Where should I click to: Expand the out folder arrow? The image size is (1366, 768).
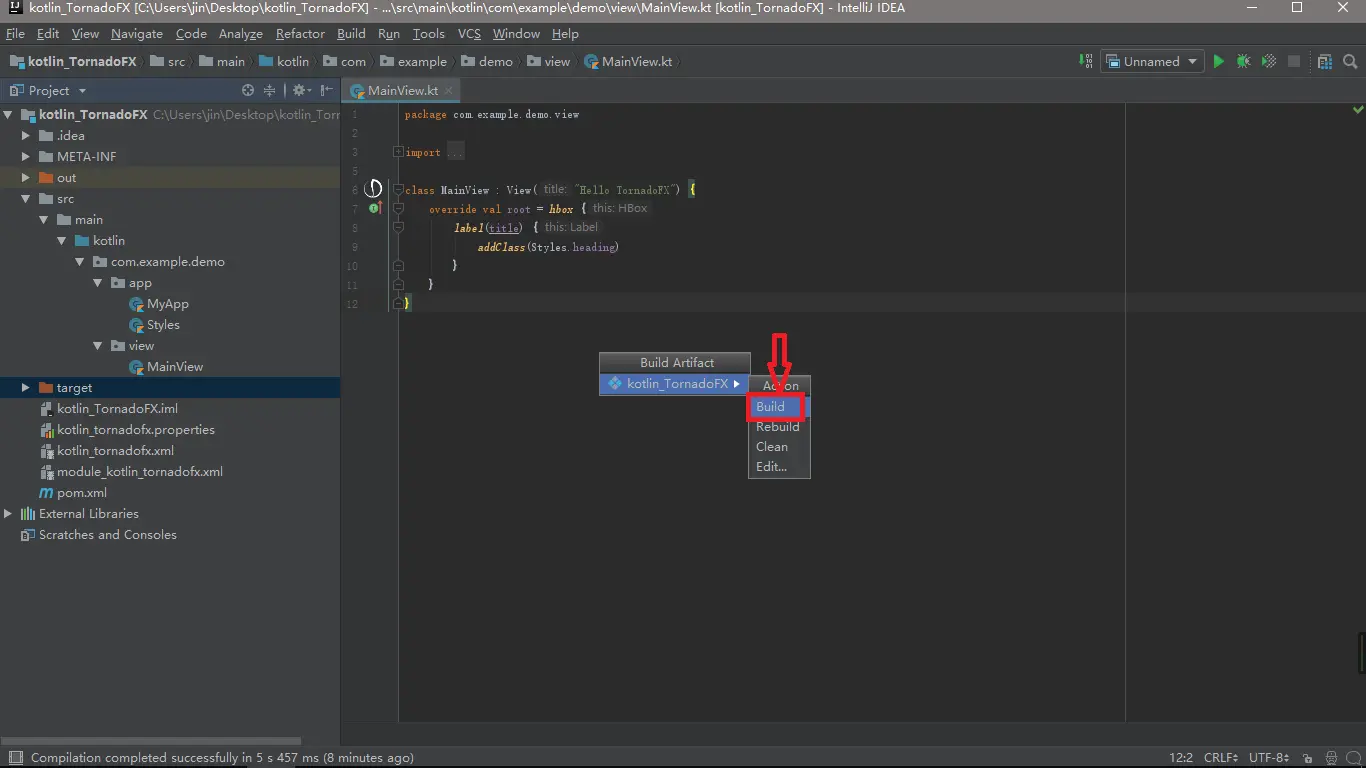[x=26, y=178]
